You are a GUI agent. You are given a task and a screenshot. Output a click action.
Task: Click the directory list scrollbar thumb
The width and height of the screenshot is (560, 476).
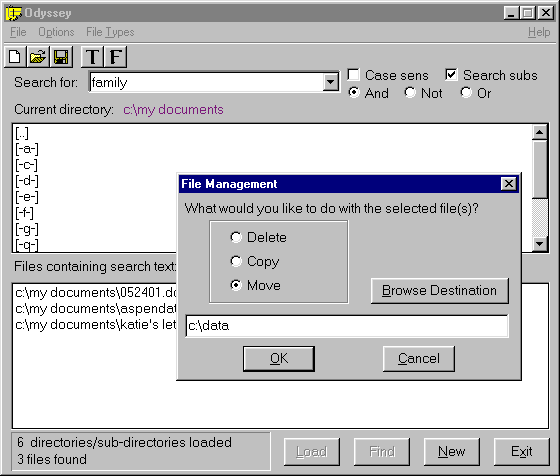[540, 169]
